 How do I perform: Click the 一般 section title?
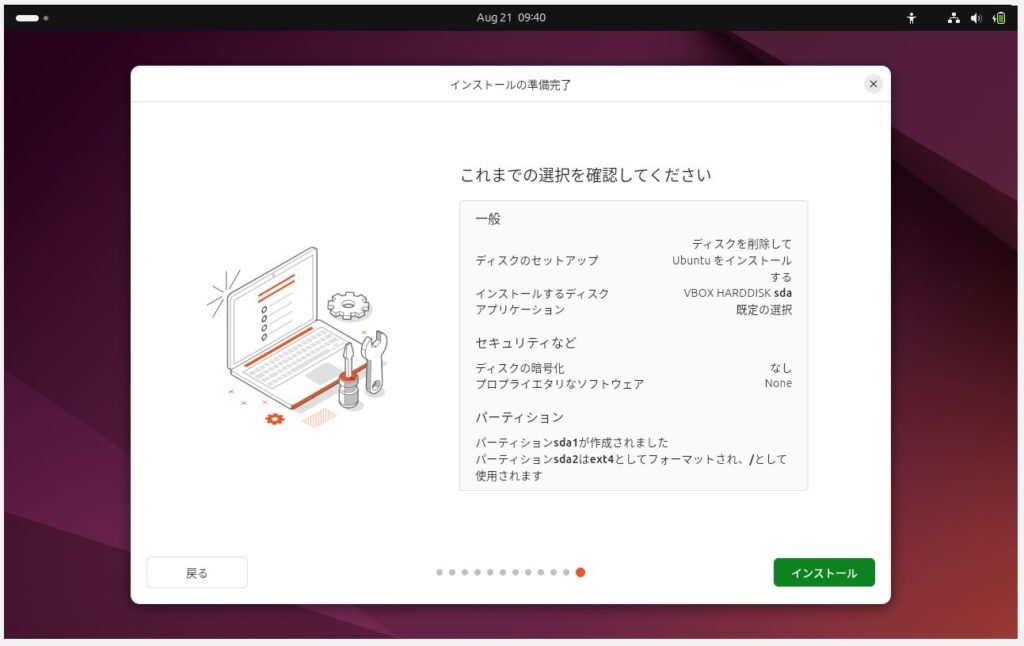click(x=488, y=219)
